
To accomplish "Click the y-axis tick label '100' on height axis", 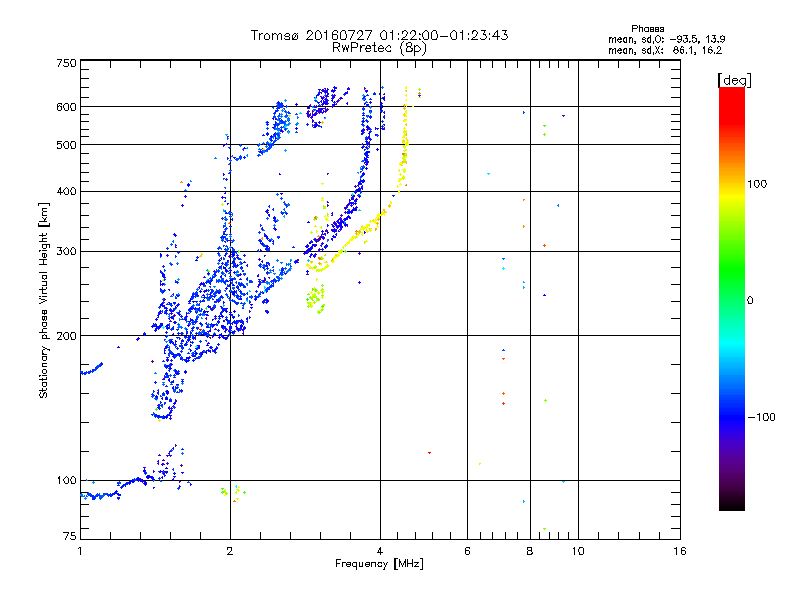I will 67,481.
